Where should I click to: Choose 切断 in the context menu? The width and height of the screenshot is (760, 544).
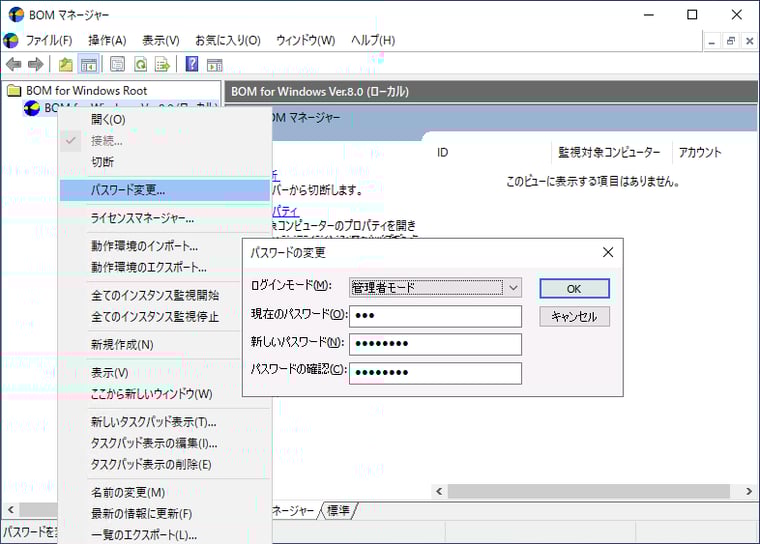(x=165, y=162)
